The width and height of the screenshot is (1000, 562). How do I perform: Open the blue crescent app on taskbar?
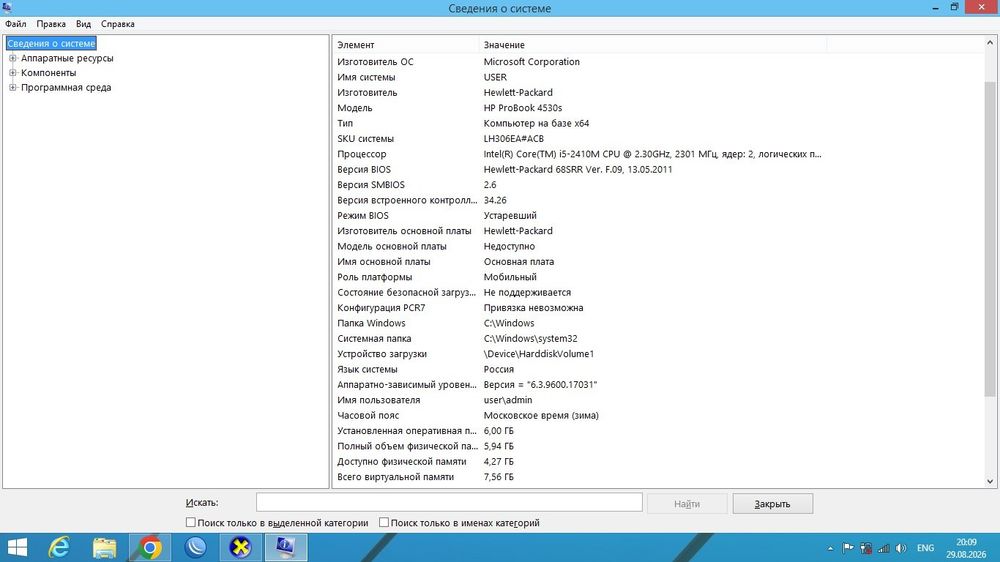click(195, 547)
